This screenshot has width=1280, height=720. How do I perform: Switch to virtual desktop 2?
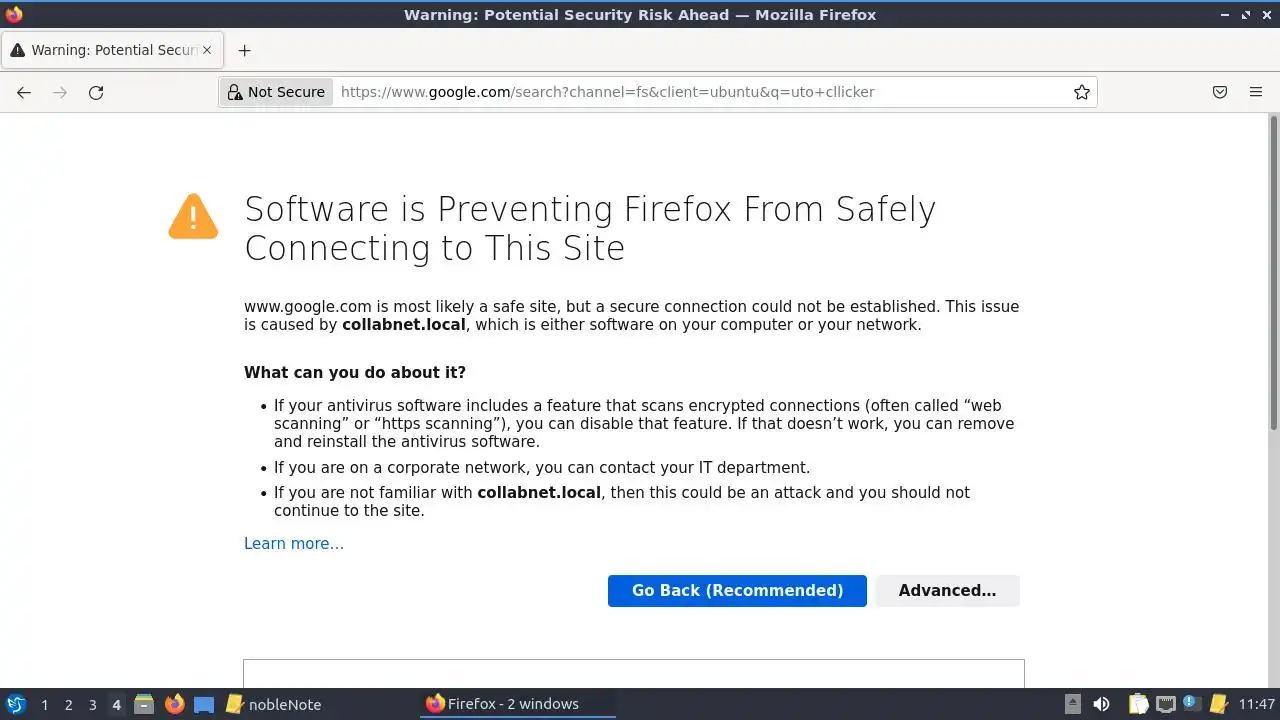click(68, 704)
